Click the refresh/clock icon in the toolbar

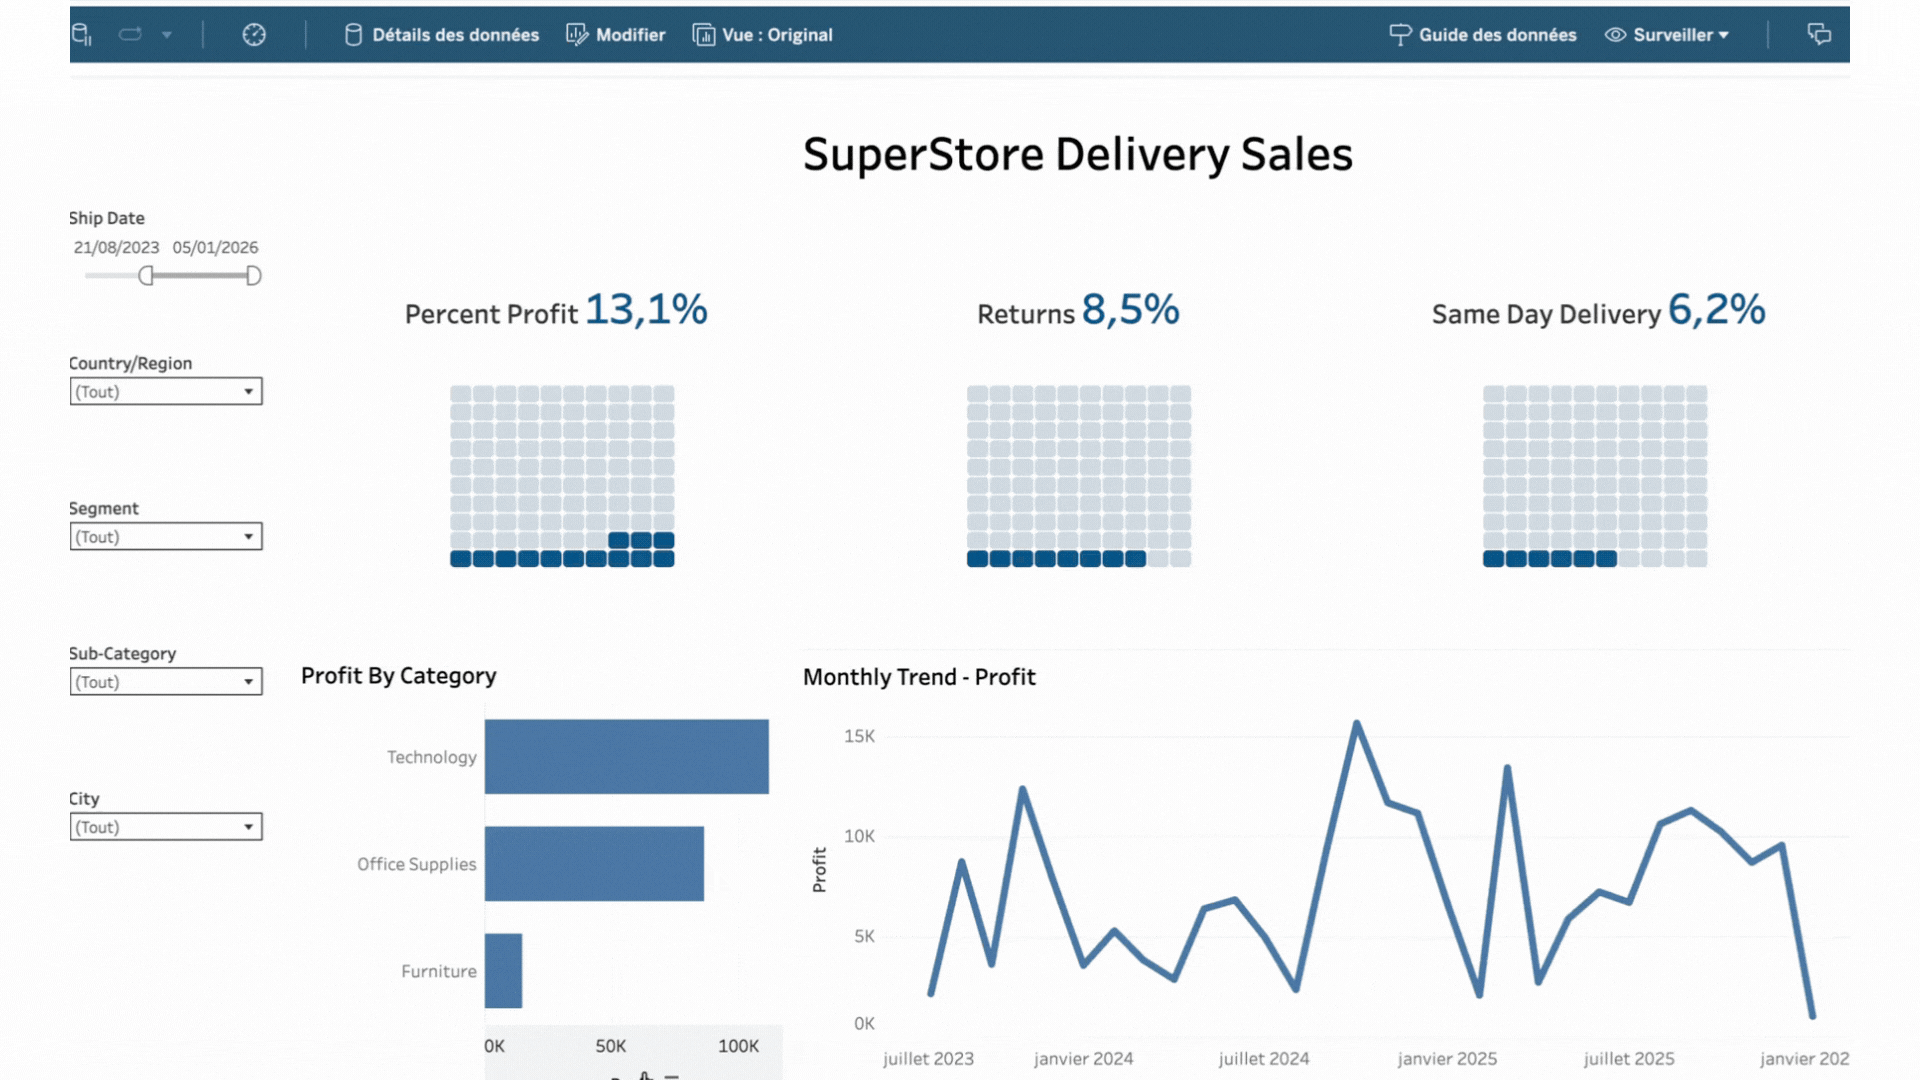[x=253, y=34]
